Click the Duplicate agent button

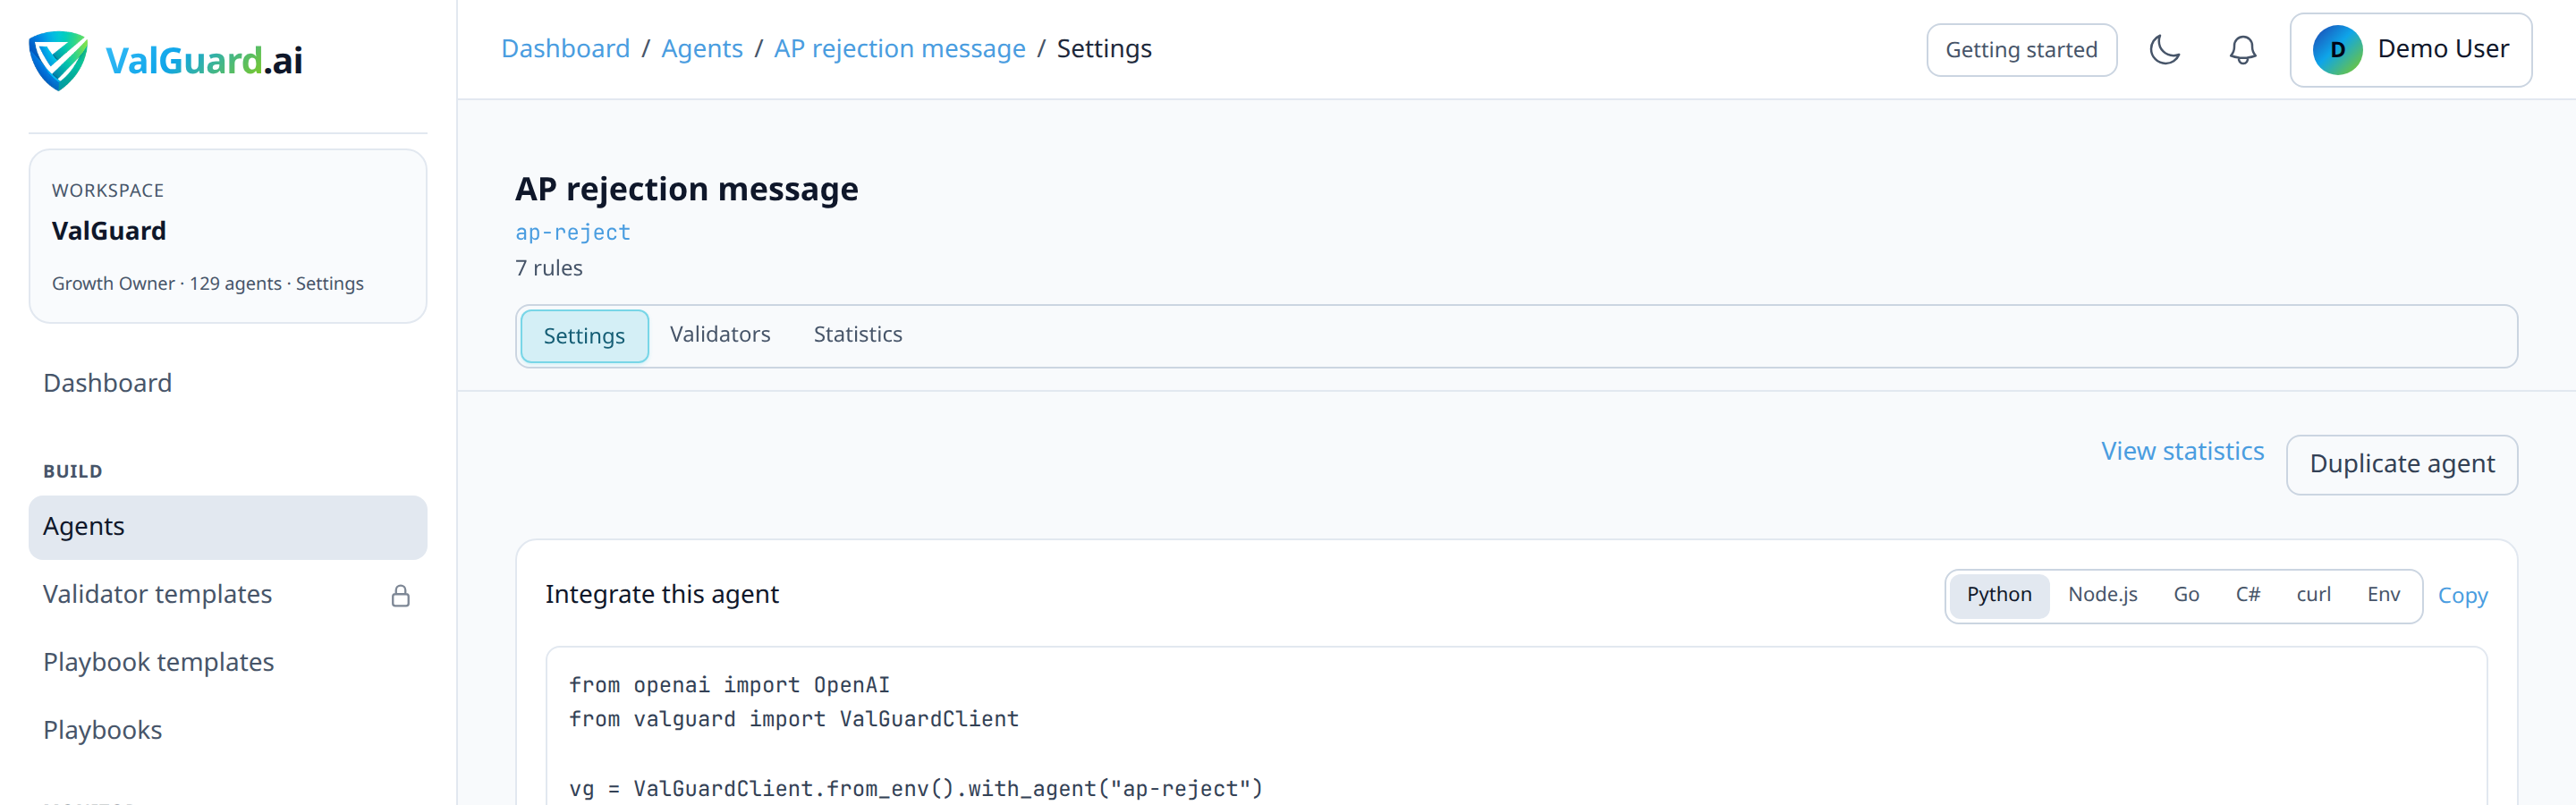2401,464
